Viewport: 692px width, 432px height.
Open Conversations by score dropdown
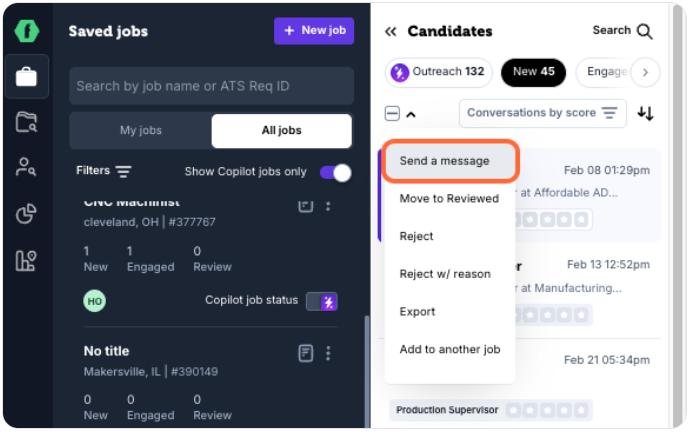coord(542,113)
